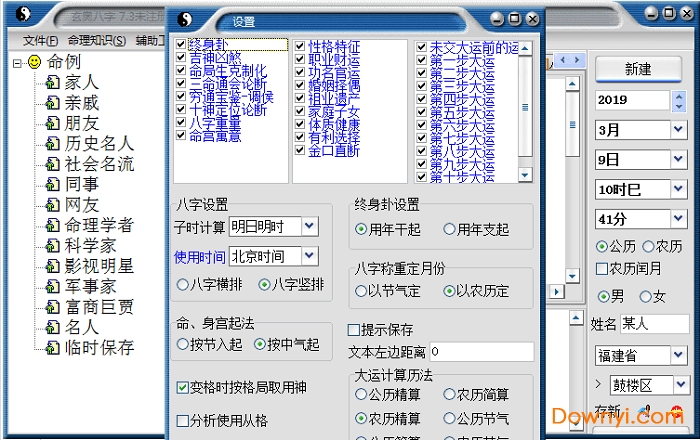700x440 pixels.
Task: Click the smiley icon beside 命例
Action: (34, 62)
